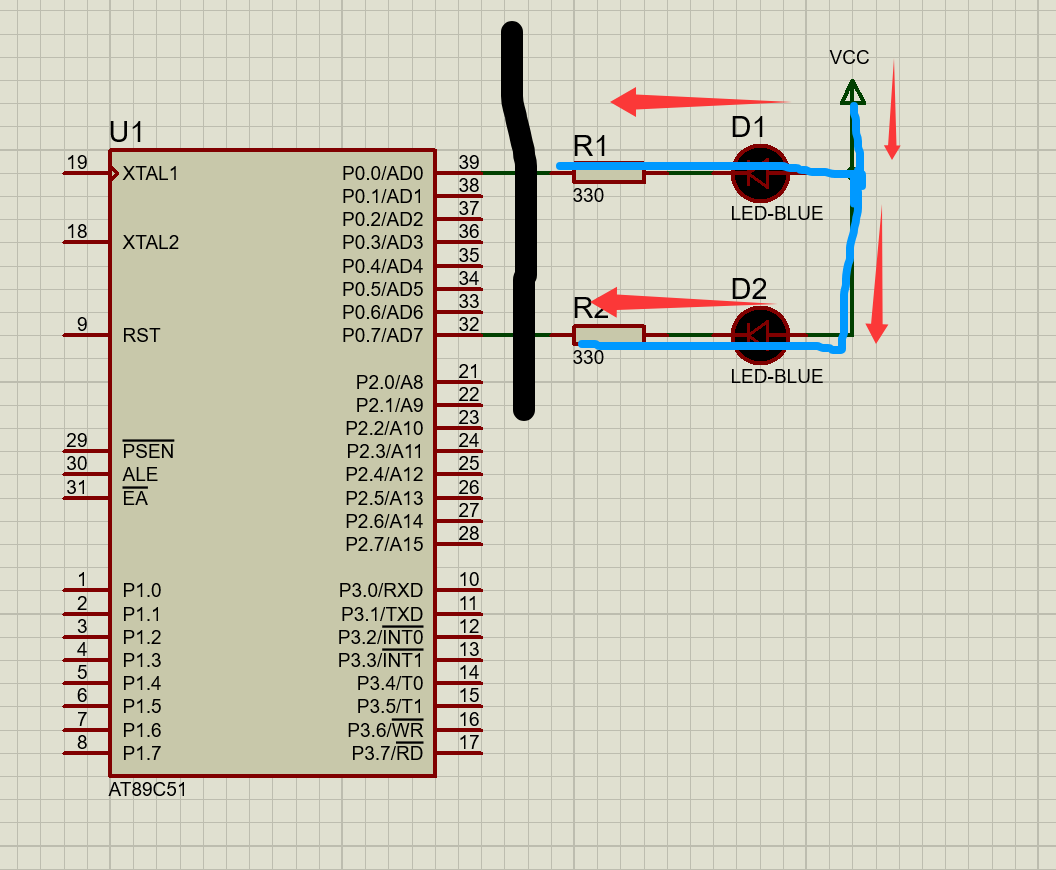The image size is (1056, 870).
Task: Click the AT89C51 part name text
Action: [x=148, y=789]
